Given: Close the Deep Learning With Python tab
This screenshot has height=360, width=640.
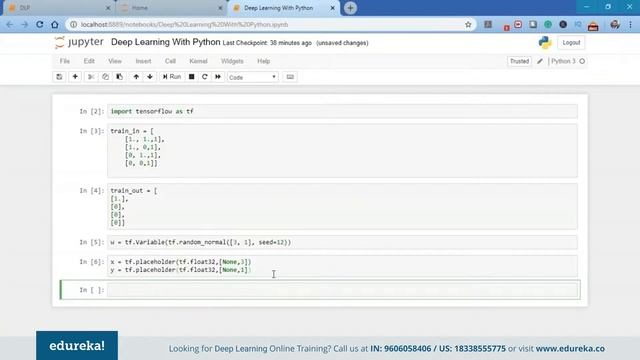Looking at the screenshot, I should pyautogui.click(x=332, y=8).
